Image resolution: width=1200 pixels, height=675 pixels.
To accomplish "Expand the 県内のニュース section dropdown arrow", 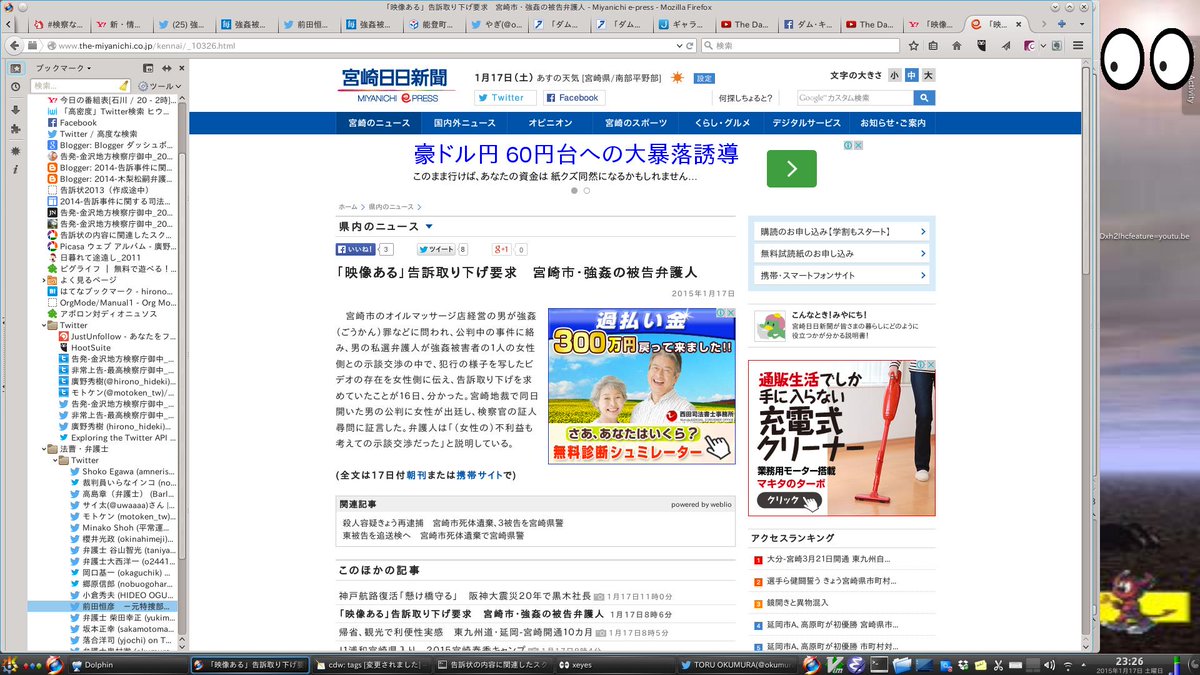I will [x=429, y=227].
